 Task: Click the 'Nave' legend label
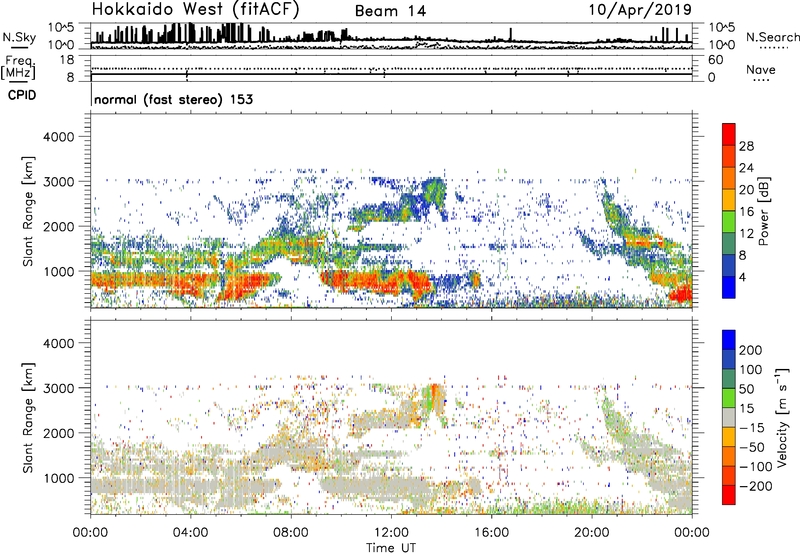coord(761,69)
